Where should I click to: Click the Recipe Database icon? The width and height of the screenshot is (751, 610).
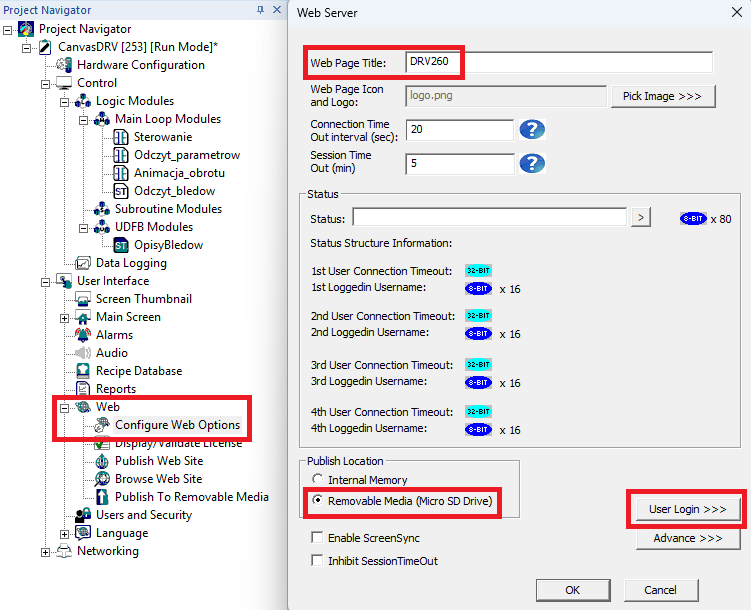click(83, 371)
